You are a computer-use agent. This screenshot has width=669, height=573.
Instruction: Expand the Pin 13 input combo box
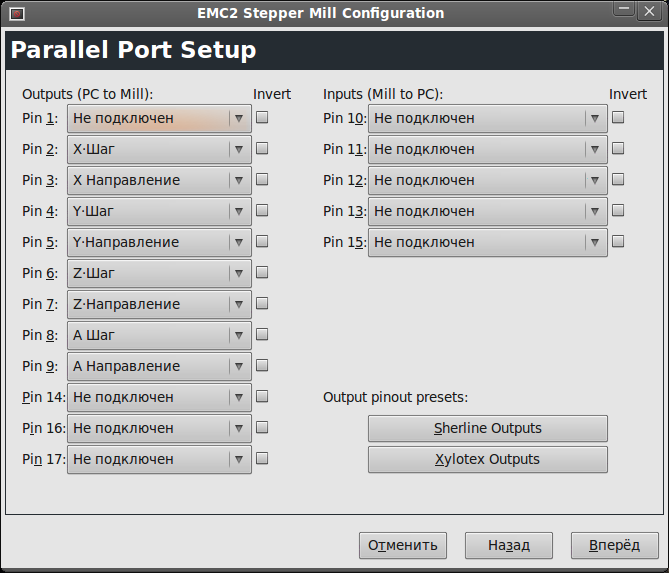coord(487,212)
